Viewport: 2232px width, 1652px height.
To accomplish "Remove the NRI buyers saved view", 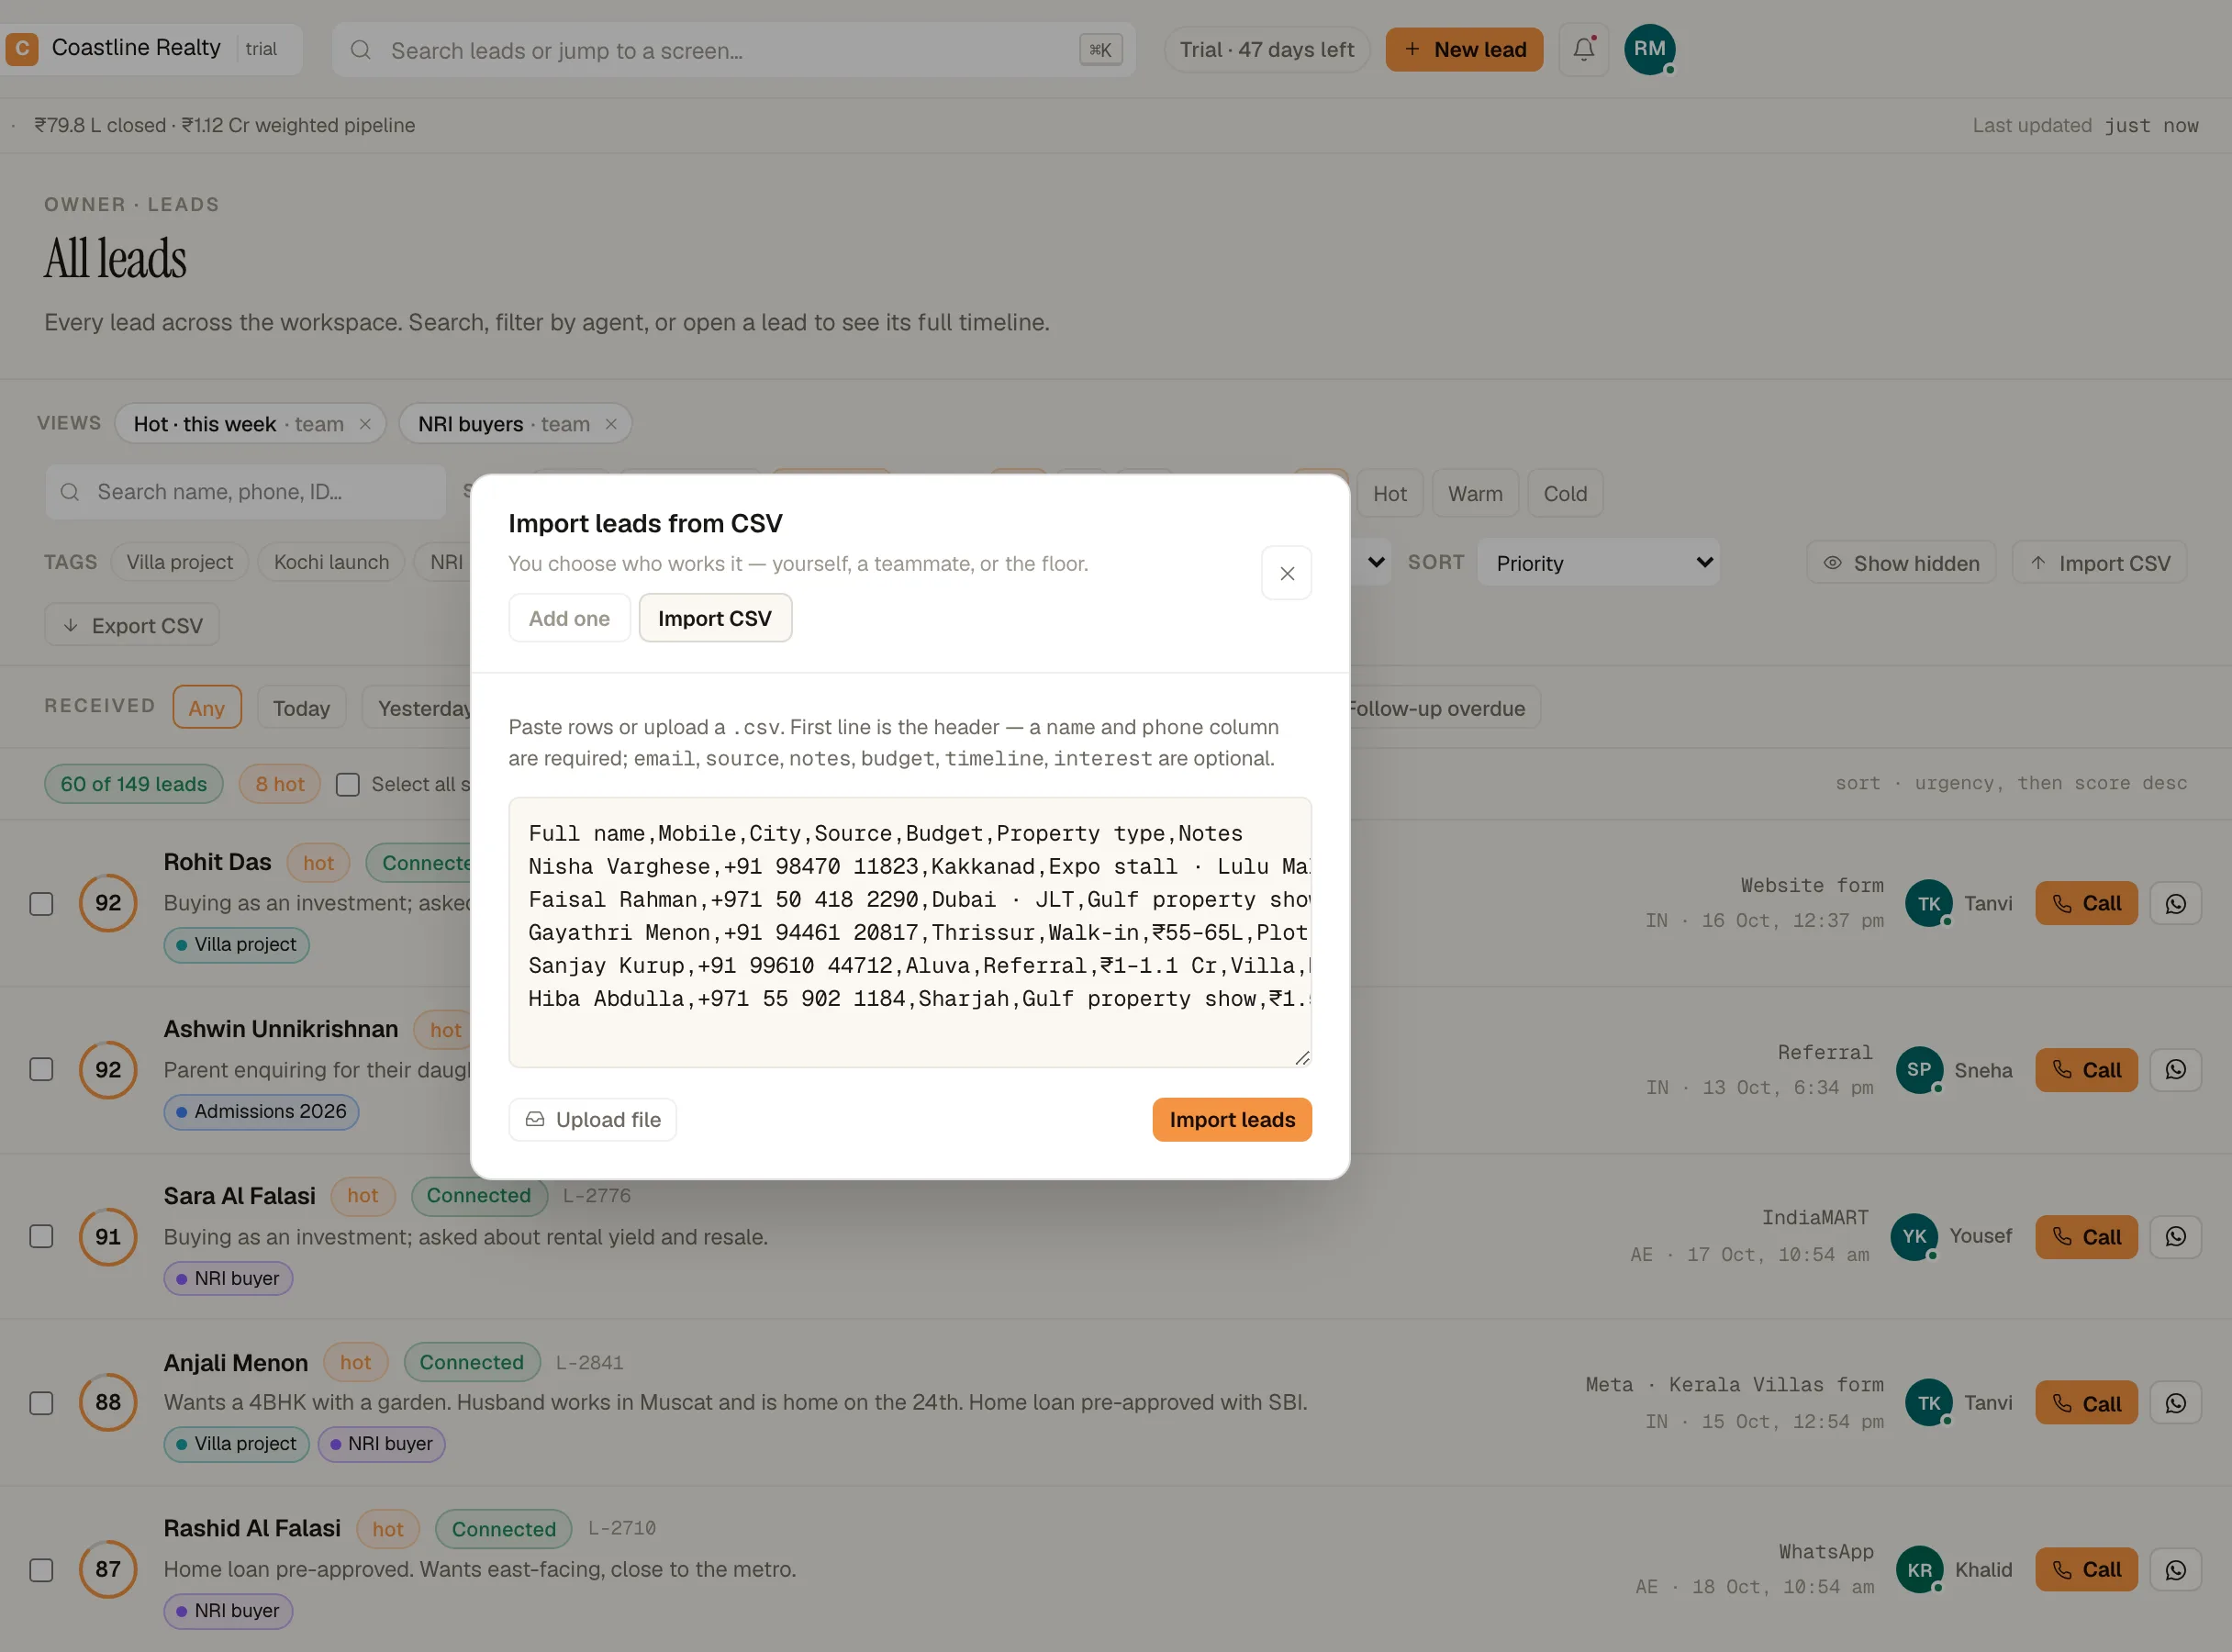I will (x=611, y=424).
